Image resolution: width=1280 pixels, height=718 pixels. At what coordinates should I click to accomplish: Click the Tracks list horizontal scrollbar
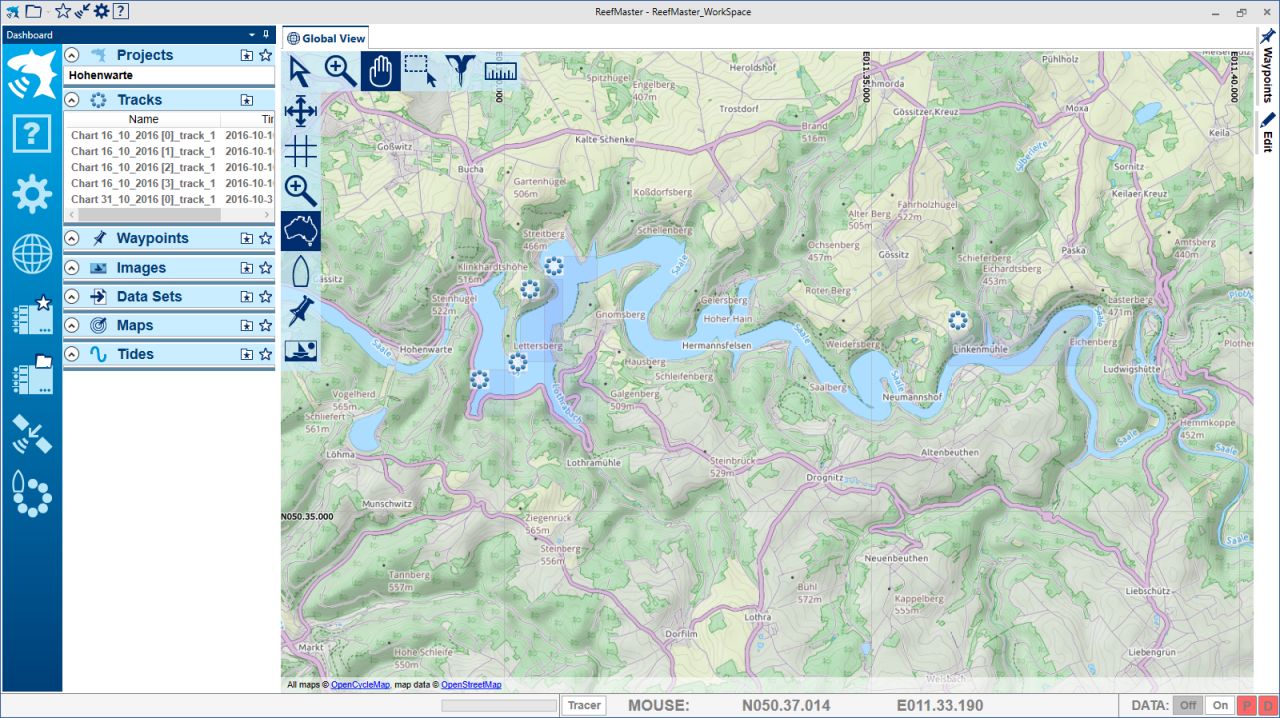pos(150,215)
